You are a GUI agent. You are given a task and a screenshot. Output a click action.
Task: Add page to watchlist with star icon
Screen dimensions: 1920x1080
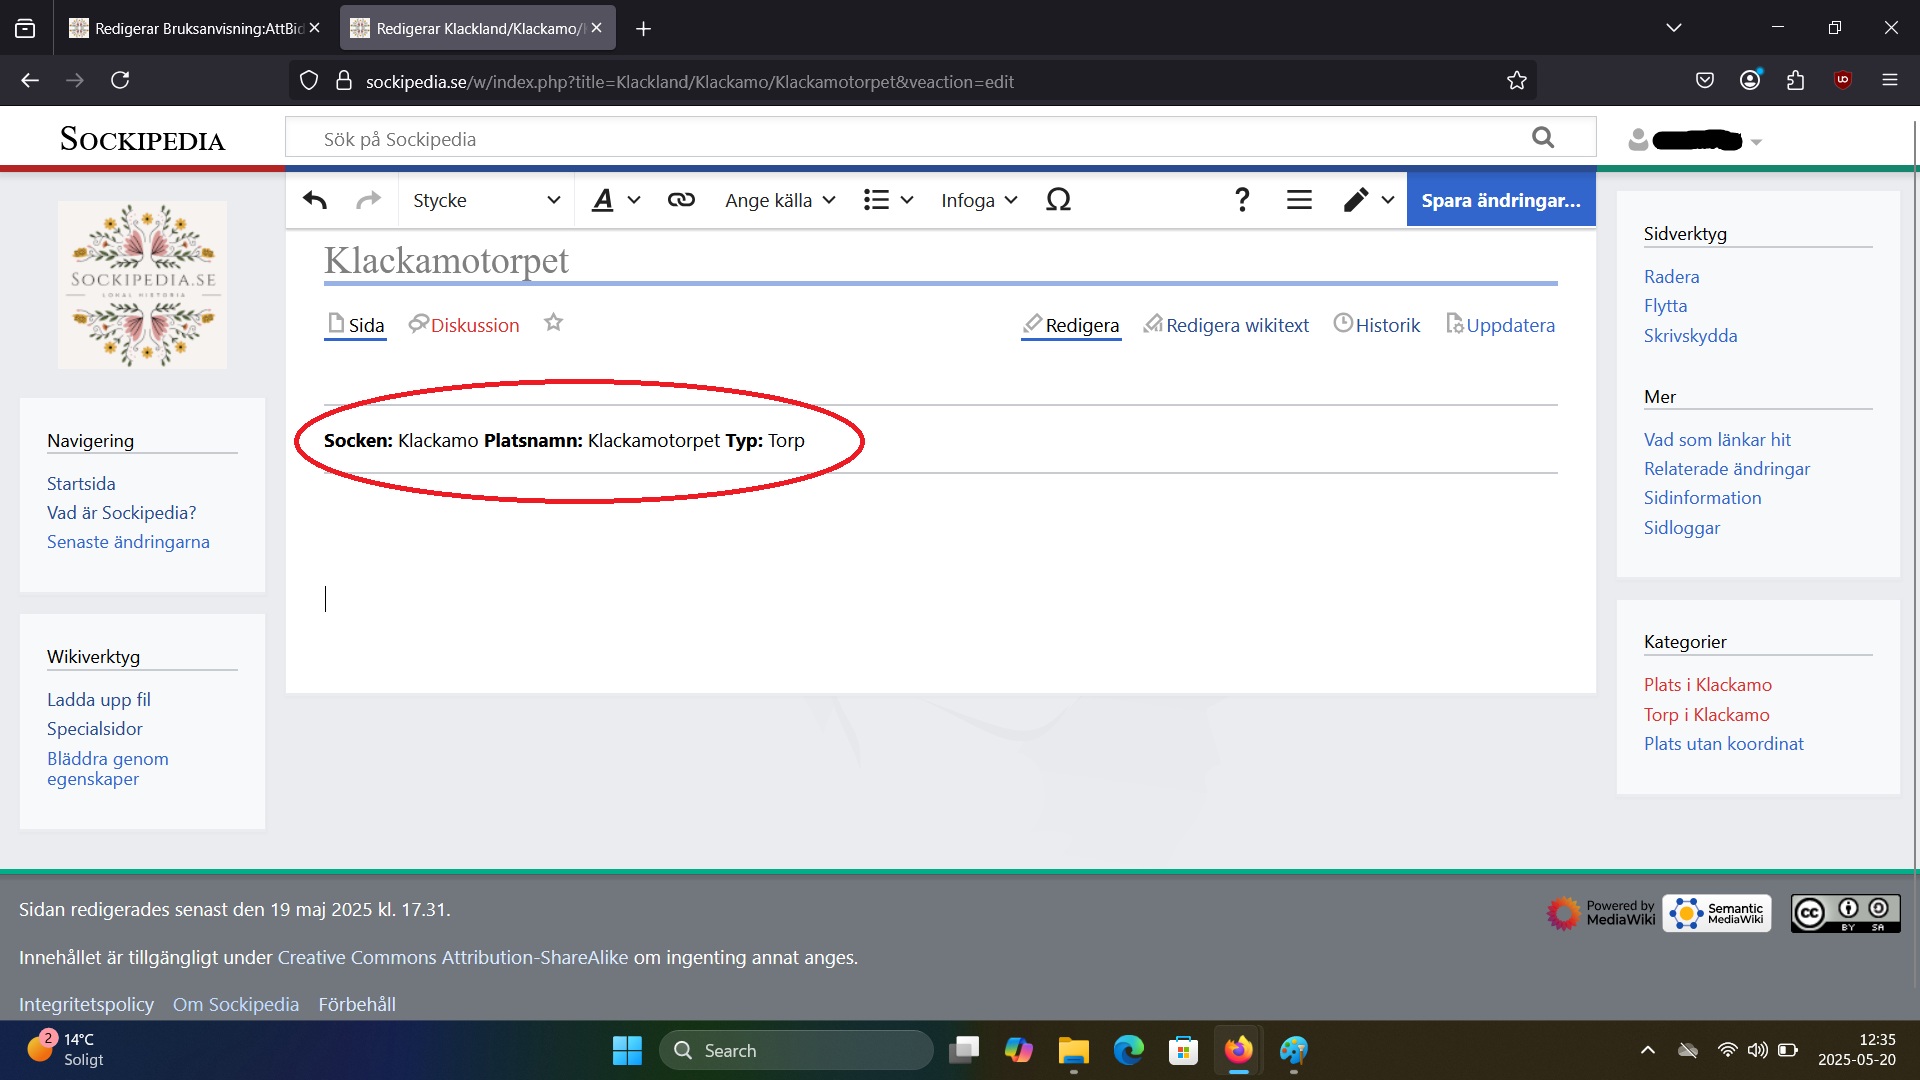553,323
